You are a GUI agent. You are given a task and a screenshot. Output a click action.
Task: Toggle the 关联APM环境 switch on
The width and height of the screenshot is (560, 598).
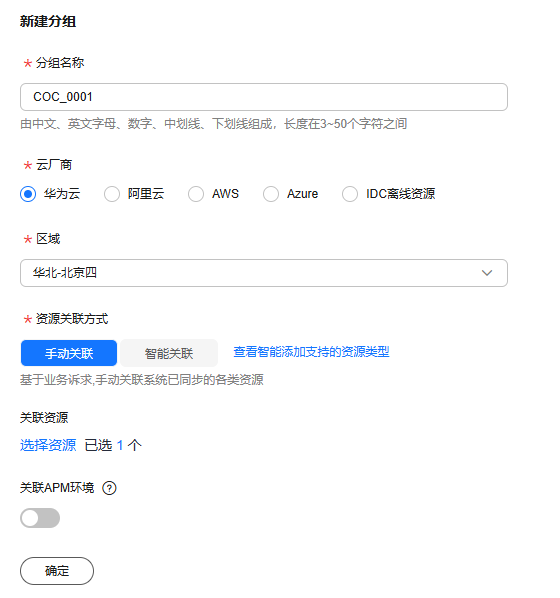(x=40, y=518)
